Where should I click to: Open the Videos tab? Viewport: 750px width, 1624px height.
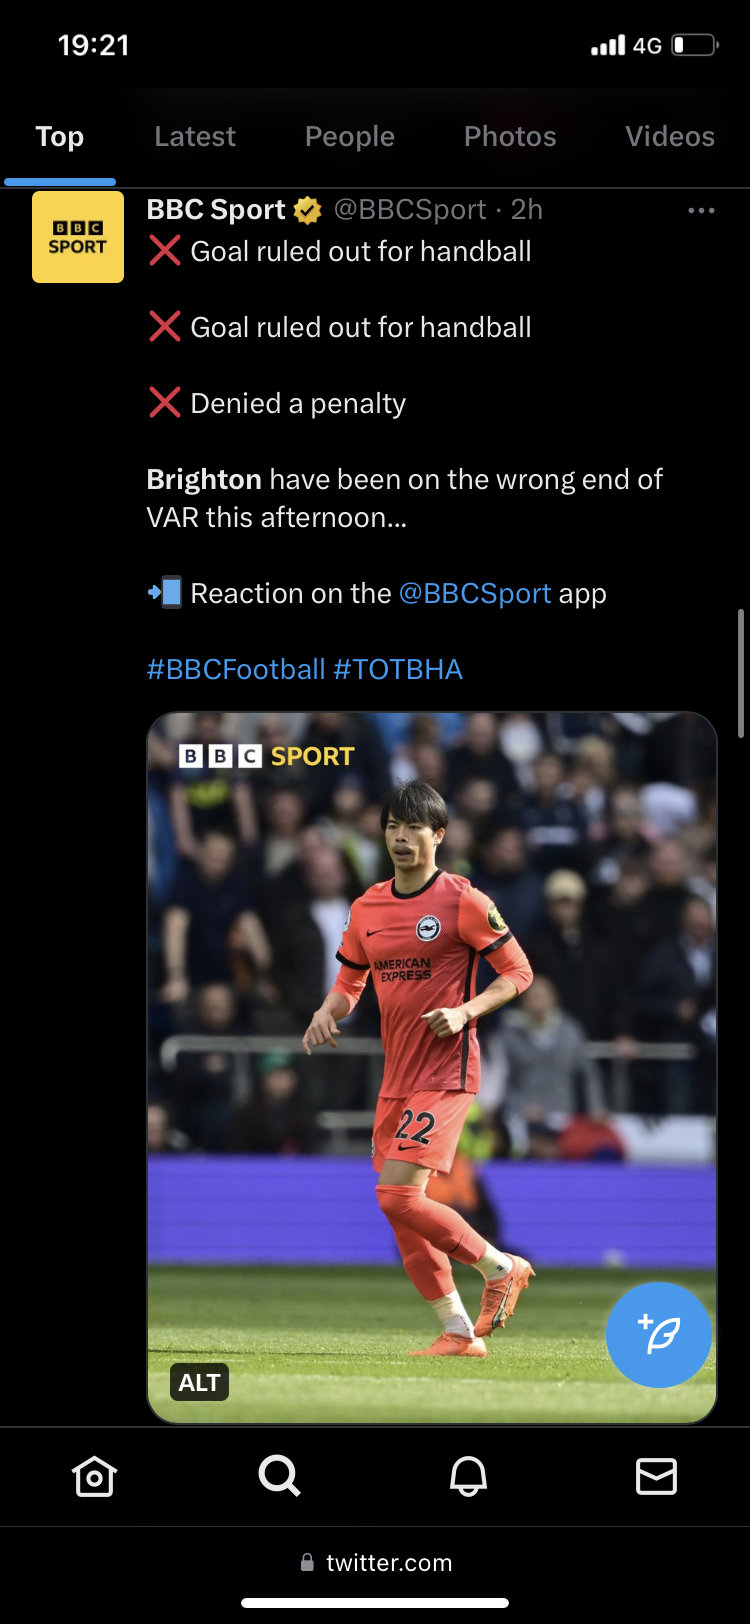(669, 137)
